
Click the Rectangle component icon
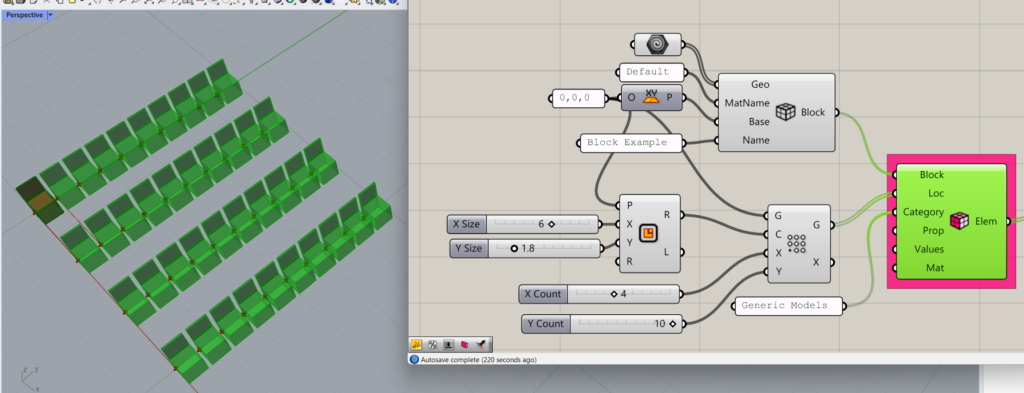648,233
